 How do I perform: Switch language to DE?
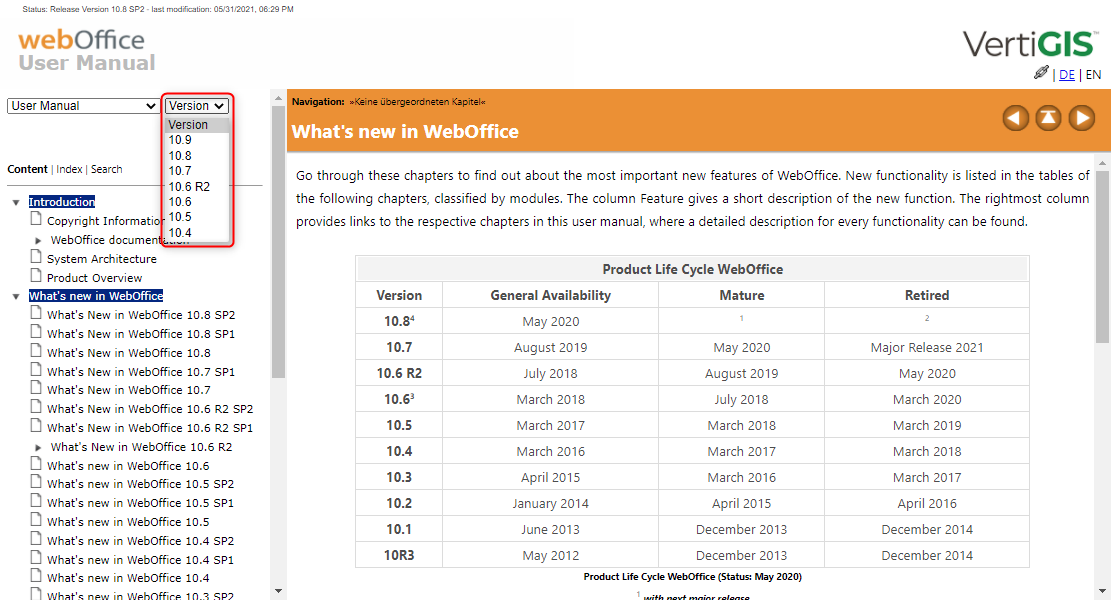tap(1067, 74)
